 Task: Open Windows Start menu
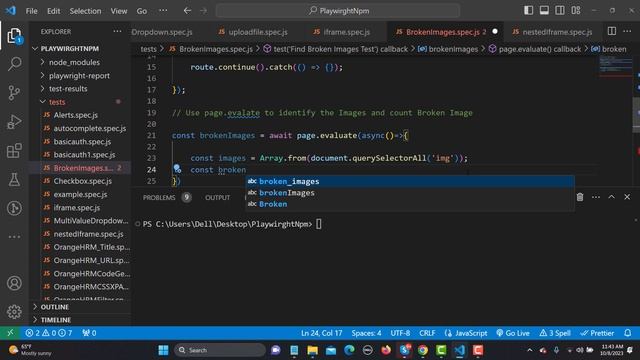point(163,350)
